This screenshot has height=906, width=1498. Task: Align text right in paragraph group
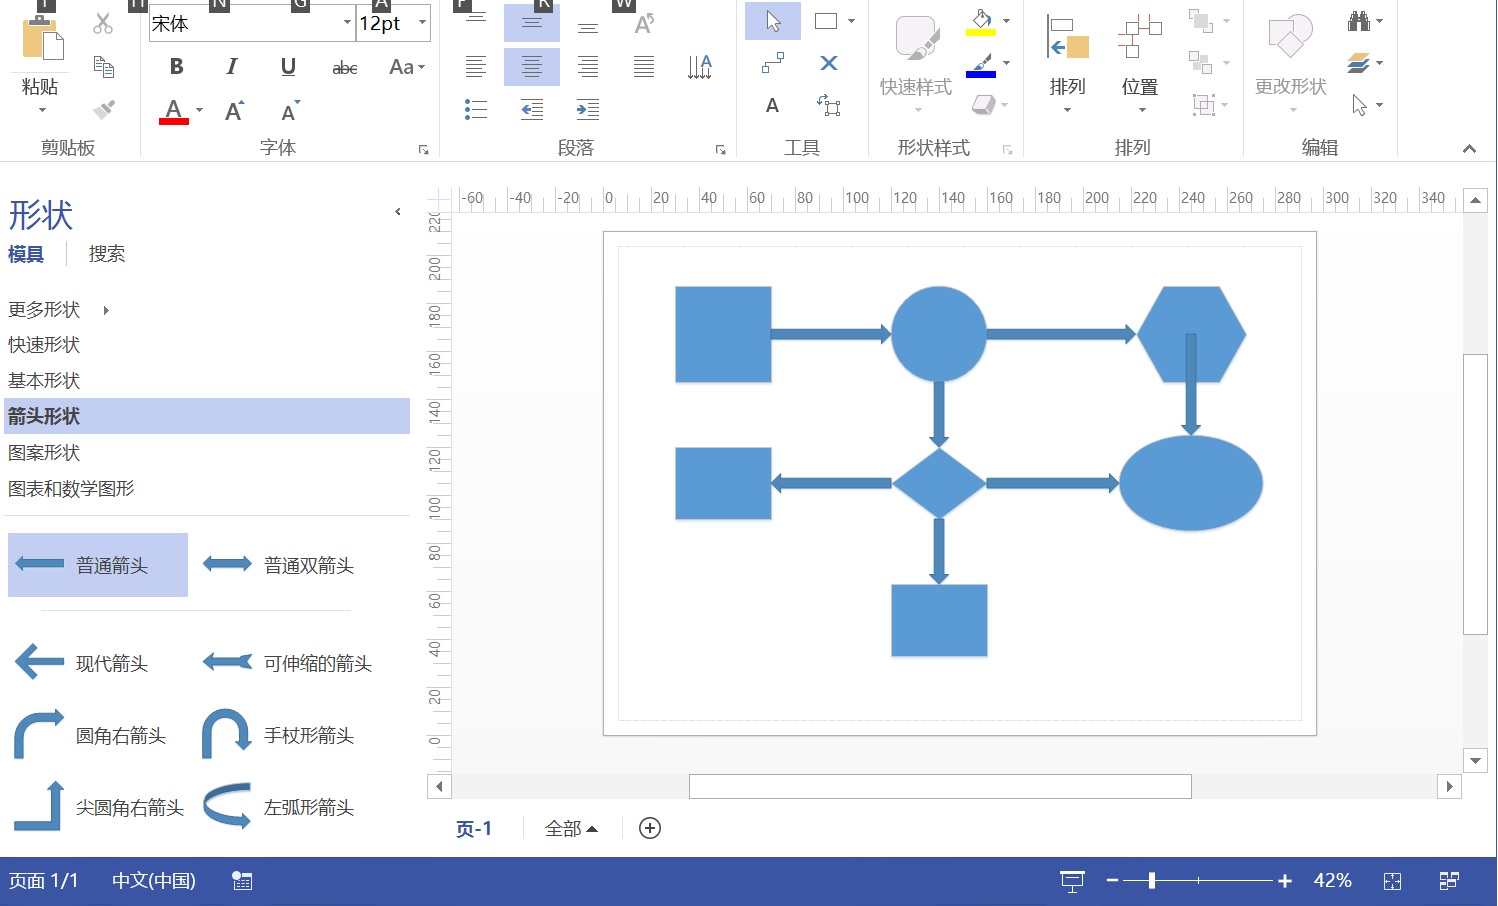coord(588,67)
